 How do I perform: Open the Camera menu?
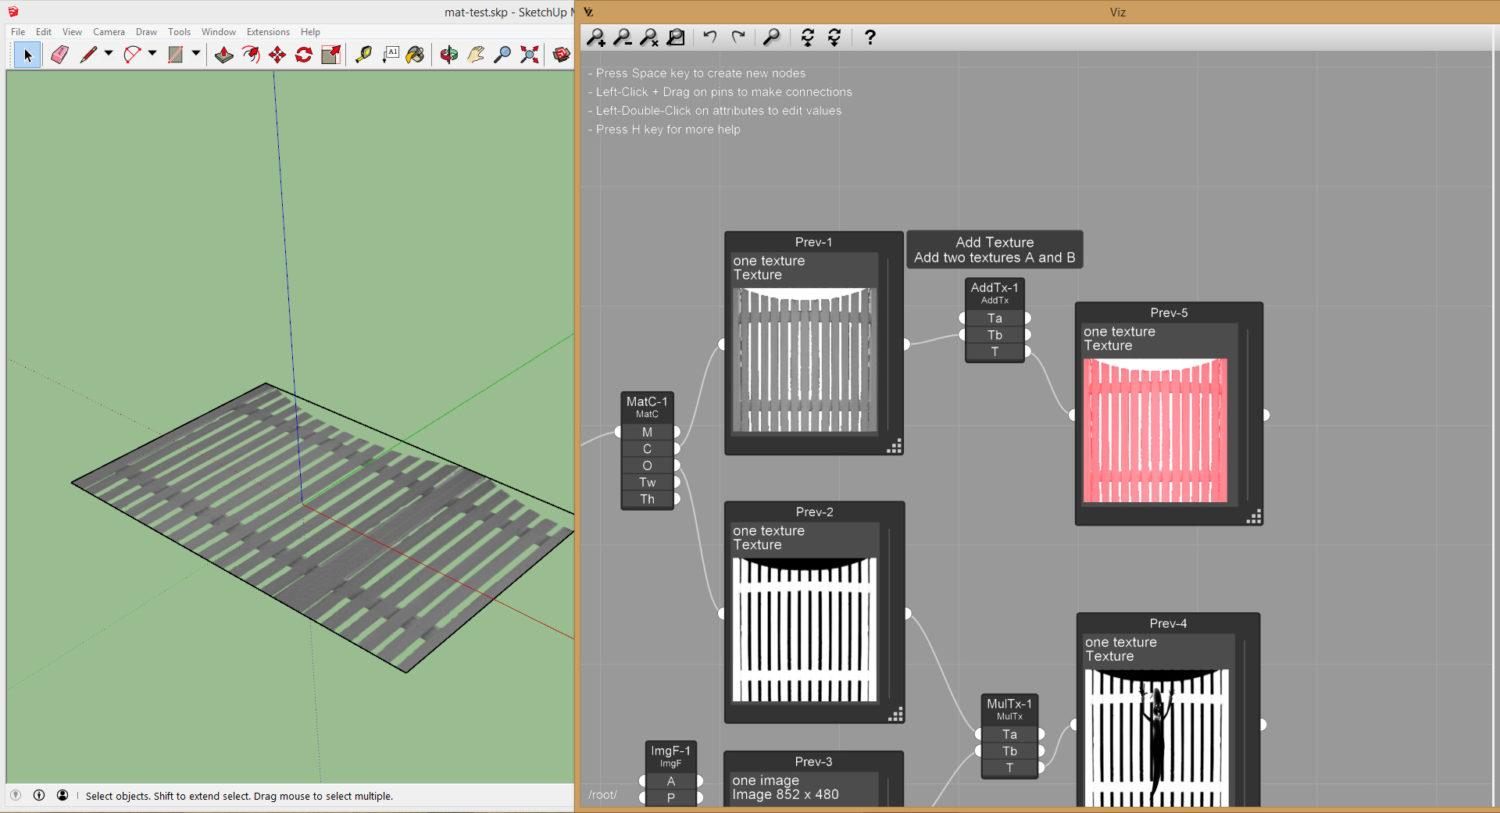point(108,31)
